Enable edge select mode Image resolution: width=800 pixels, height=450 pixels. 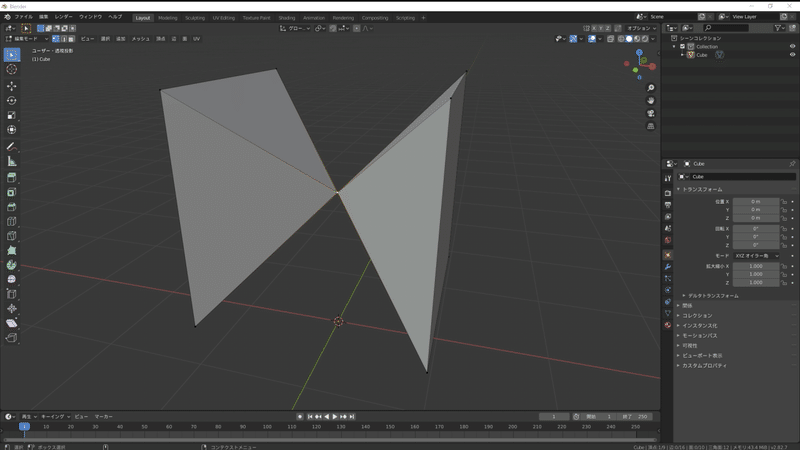pos(64,39)
